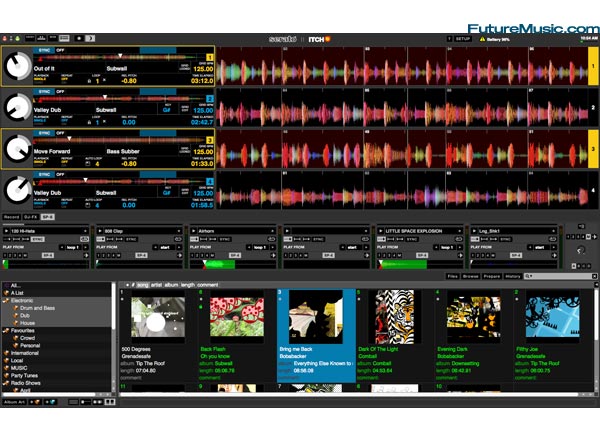This screenshot has height=432, width=600.
Task: Click the battery warning icon
Action: click(x=482, y=39)
